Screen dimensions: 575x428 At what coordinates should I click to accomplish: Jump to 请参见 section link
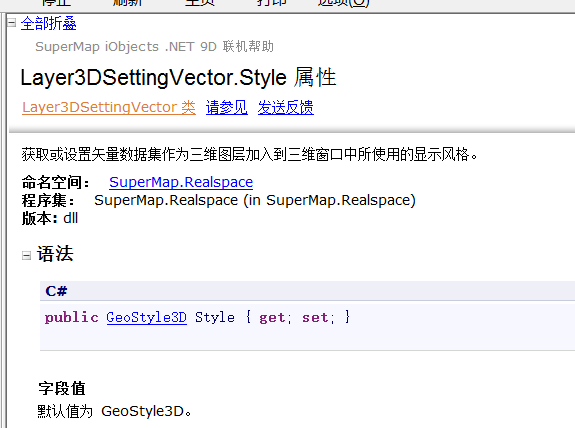tap(227, 107)
